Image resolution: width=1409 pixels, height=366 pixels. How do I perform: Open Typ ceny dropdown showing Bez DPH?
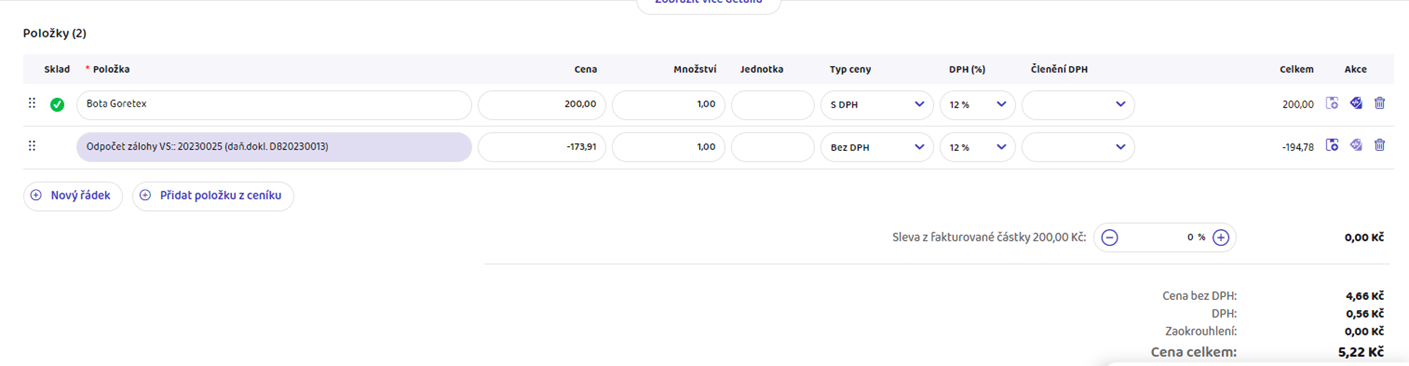coord(876,147)
